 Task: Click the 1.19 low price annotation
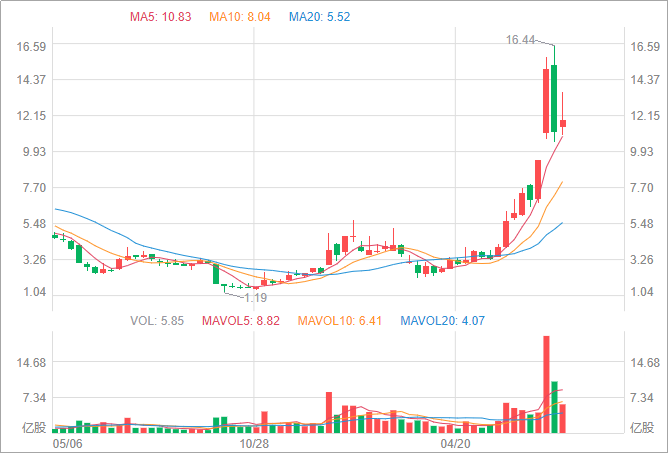click(256, 298)
